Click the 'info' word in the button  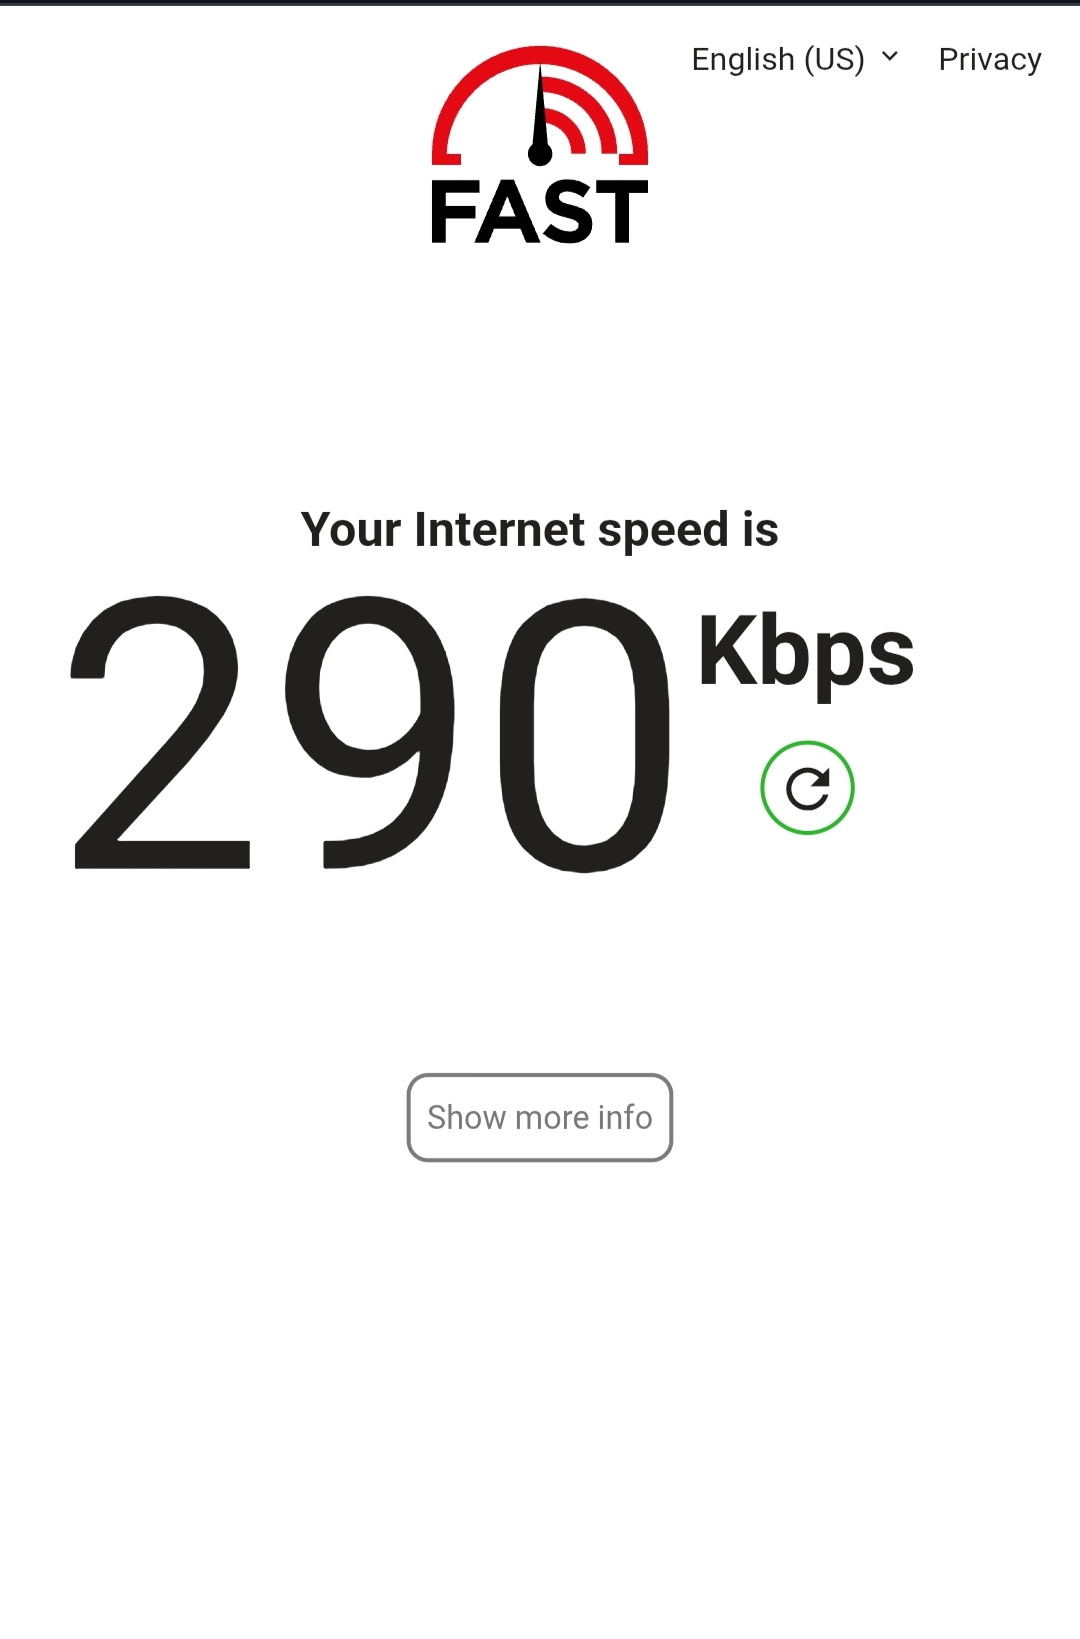tap(625, 1117)
